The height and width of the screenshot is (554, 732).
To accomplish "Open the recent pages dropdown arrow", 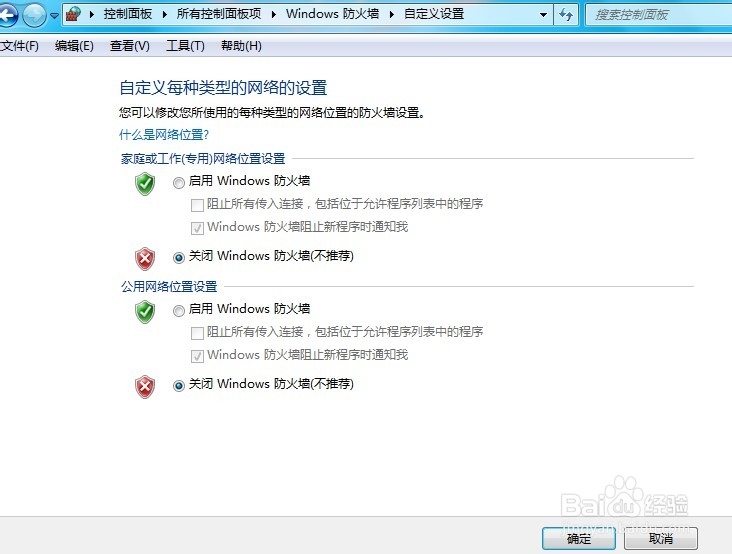I will click(55, 15).
